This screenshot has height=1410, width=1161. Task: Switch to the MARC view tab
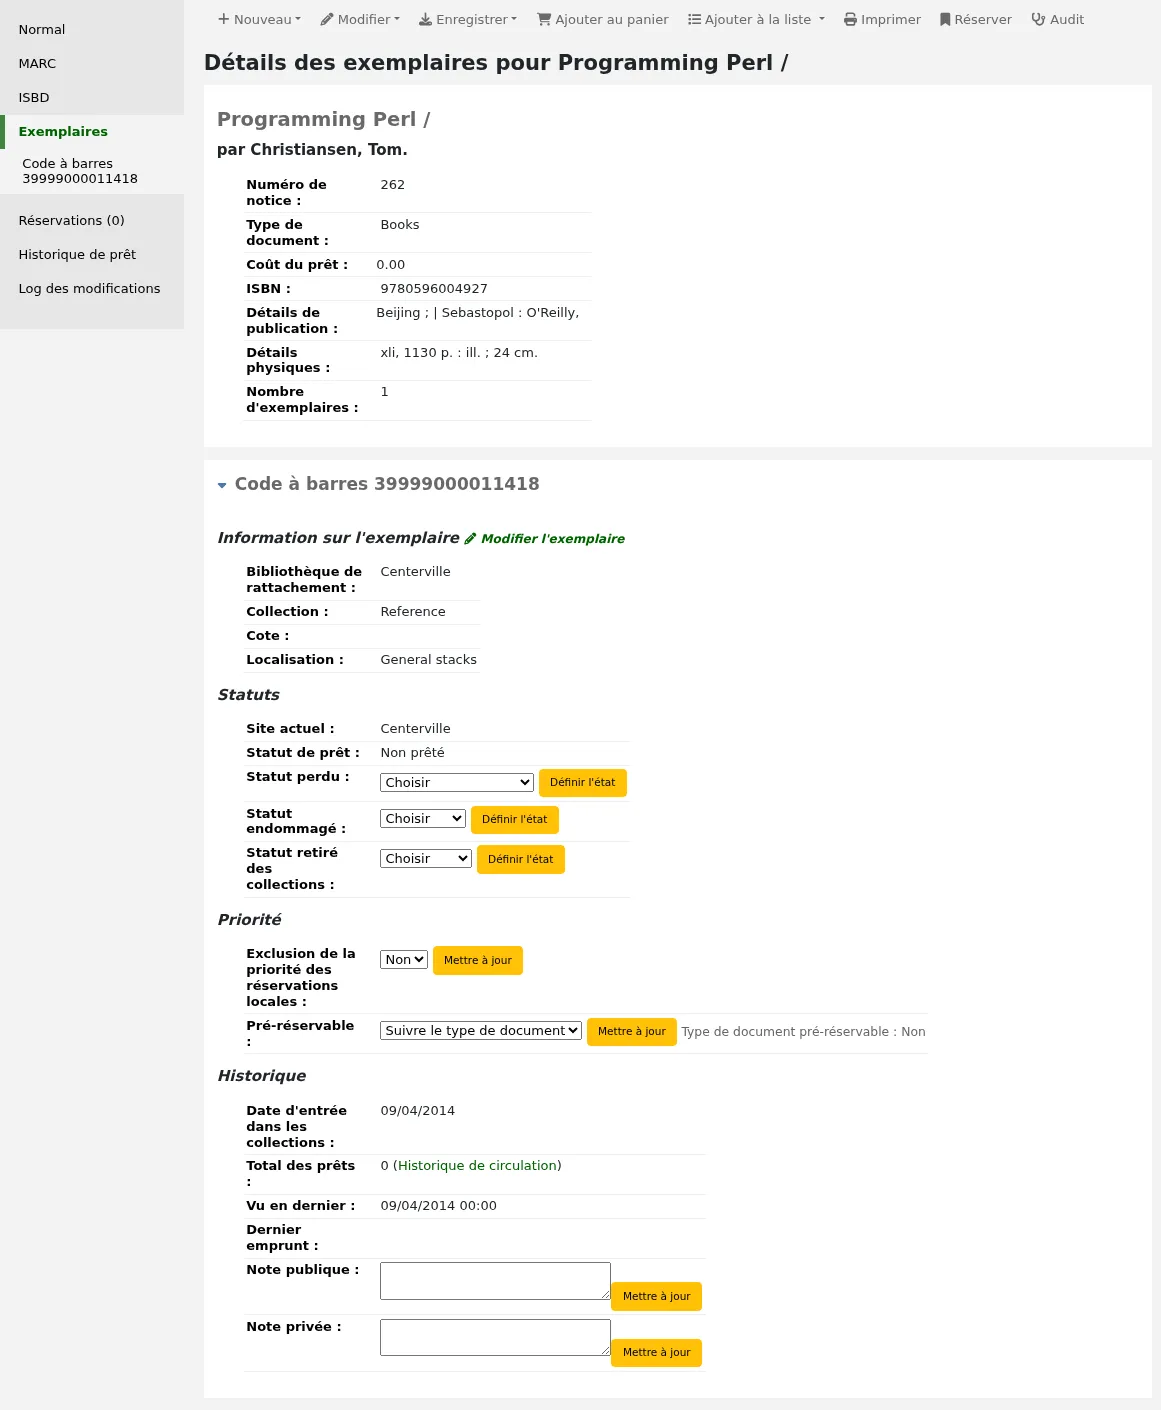(x=92, y=64)
